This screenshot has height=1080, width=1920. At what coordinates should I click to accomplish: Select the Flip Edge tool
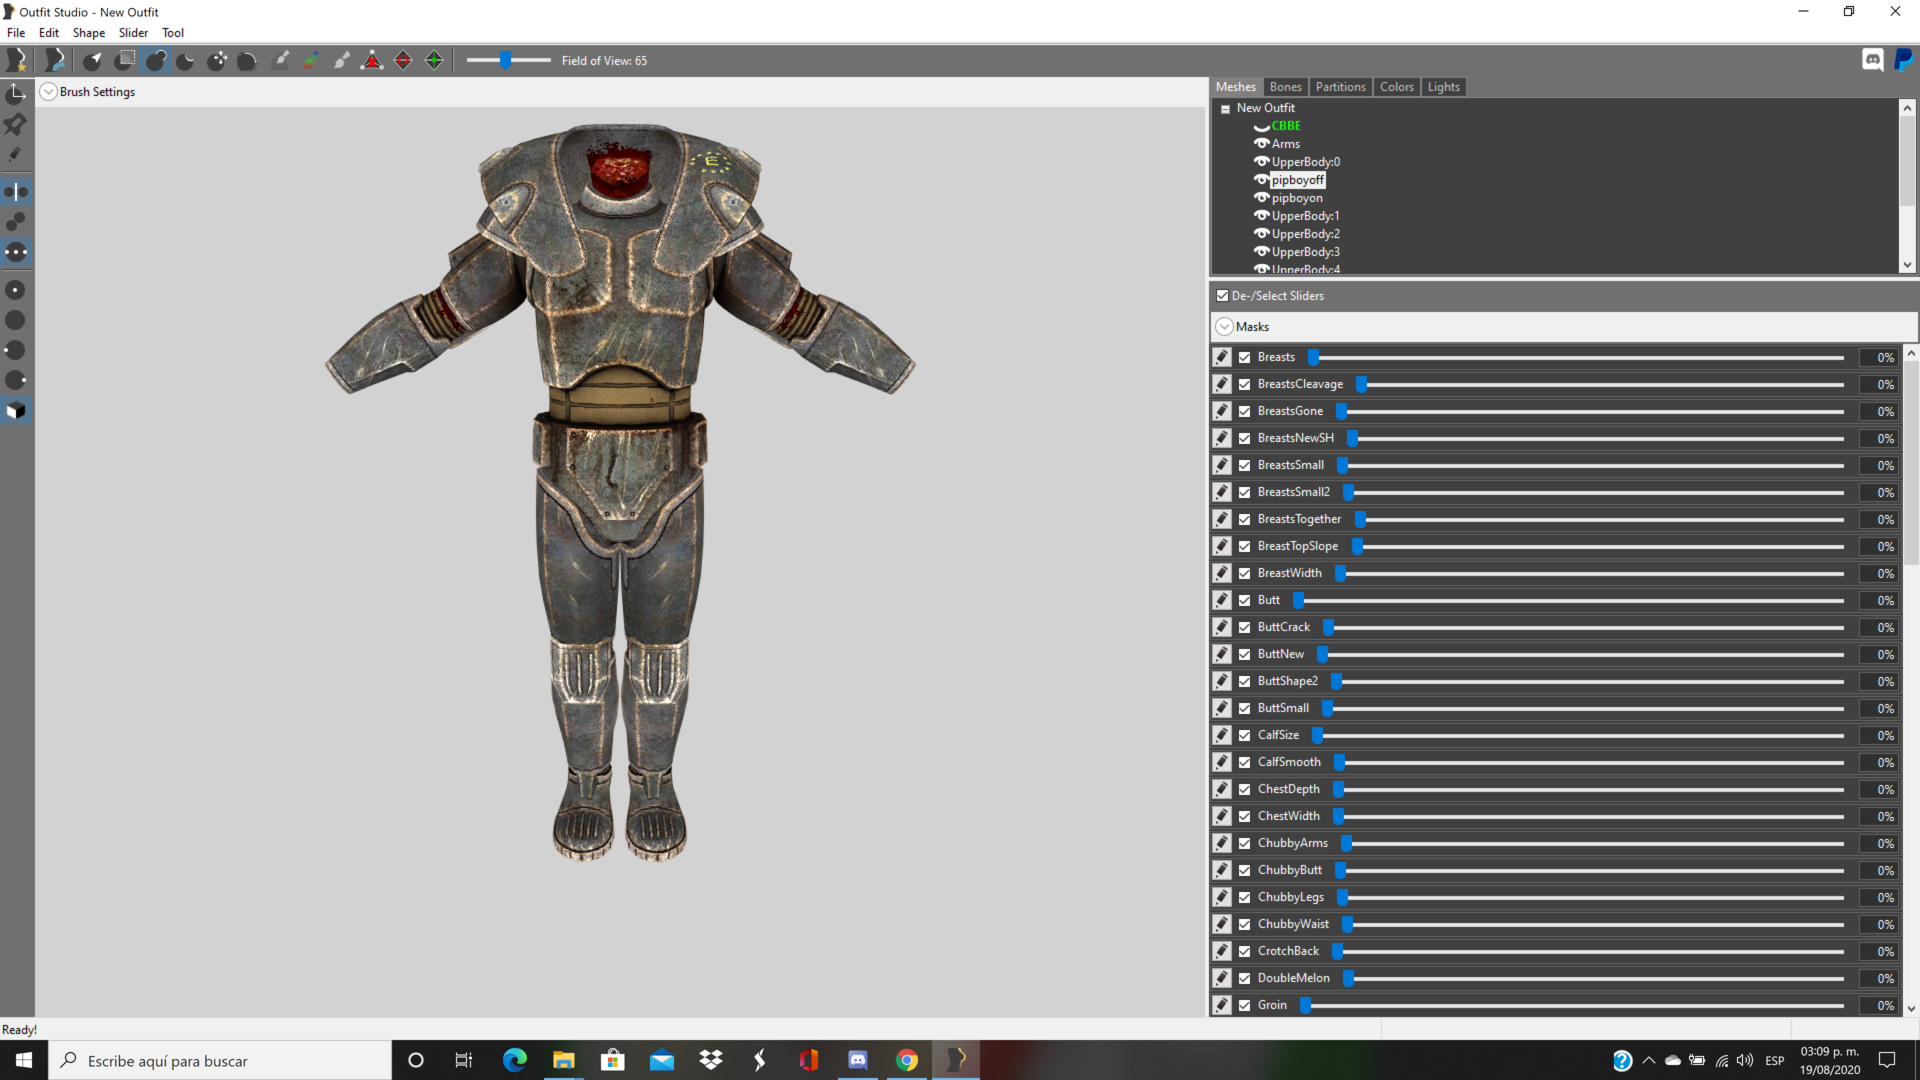click(403, 60)
